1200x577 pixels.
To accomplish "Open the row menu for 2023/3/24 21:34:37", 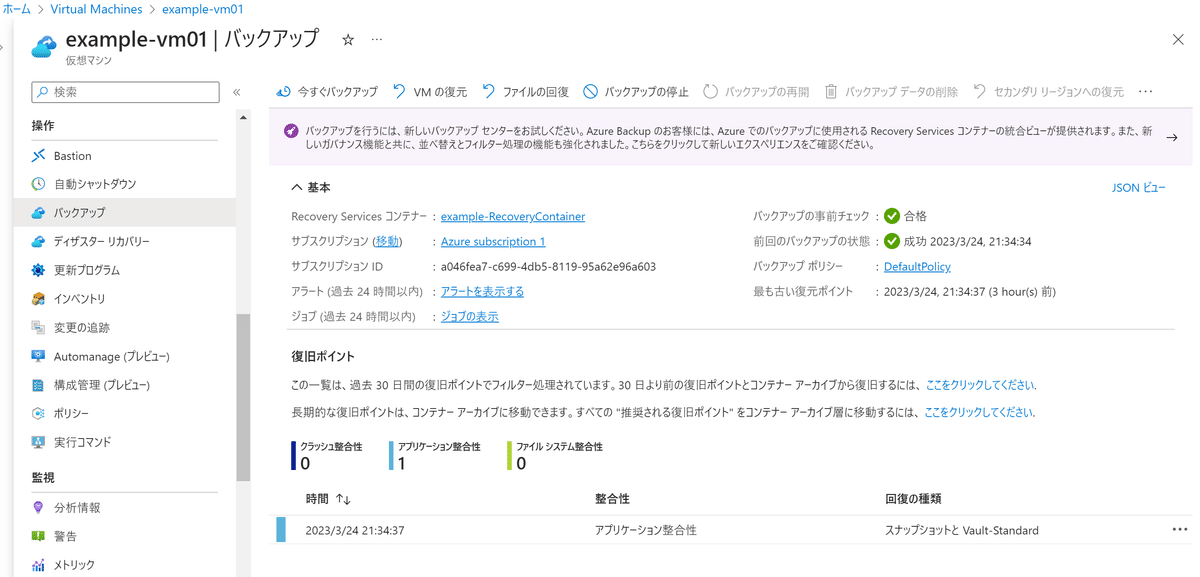I will coord(1180,530).
